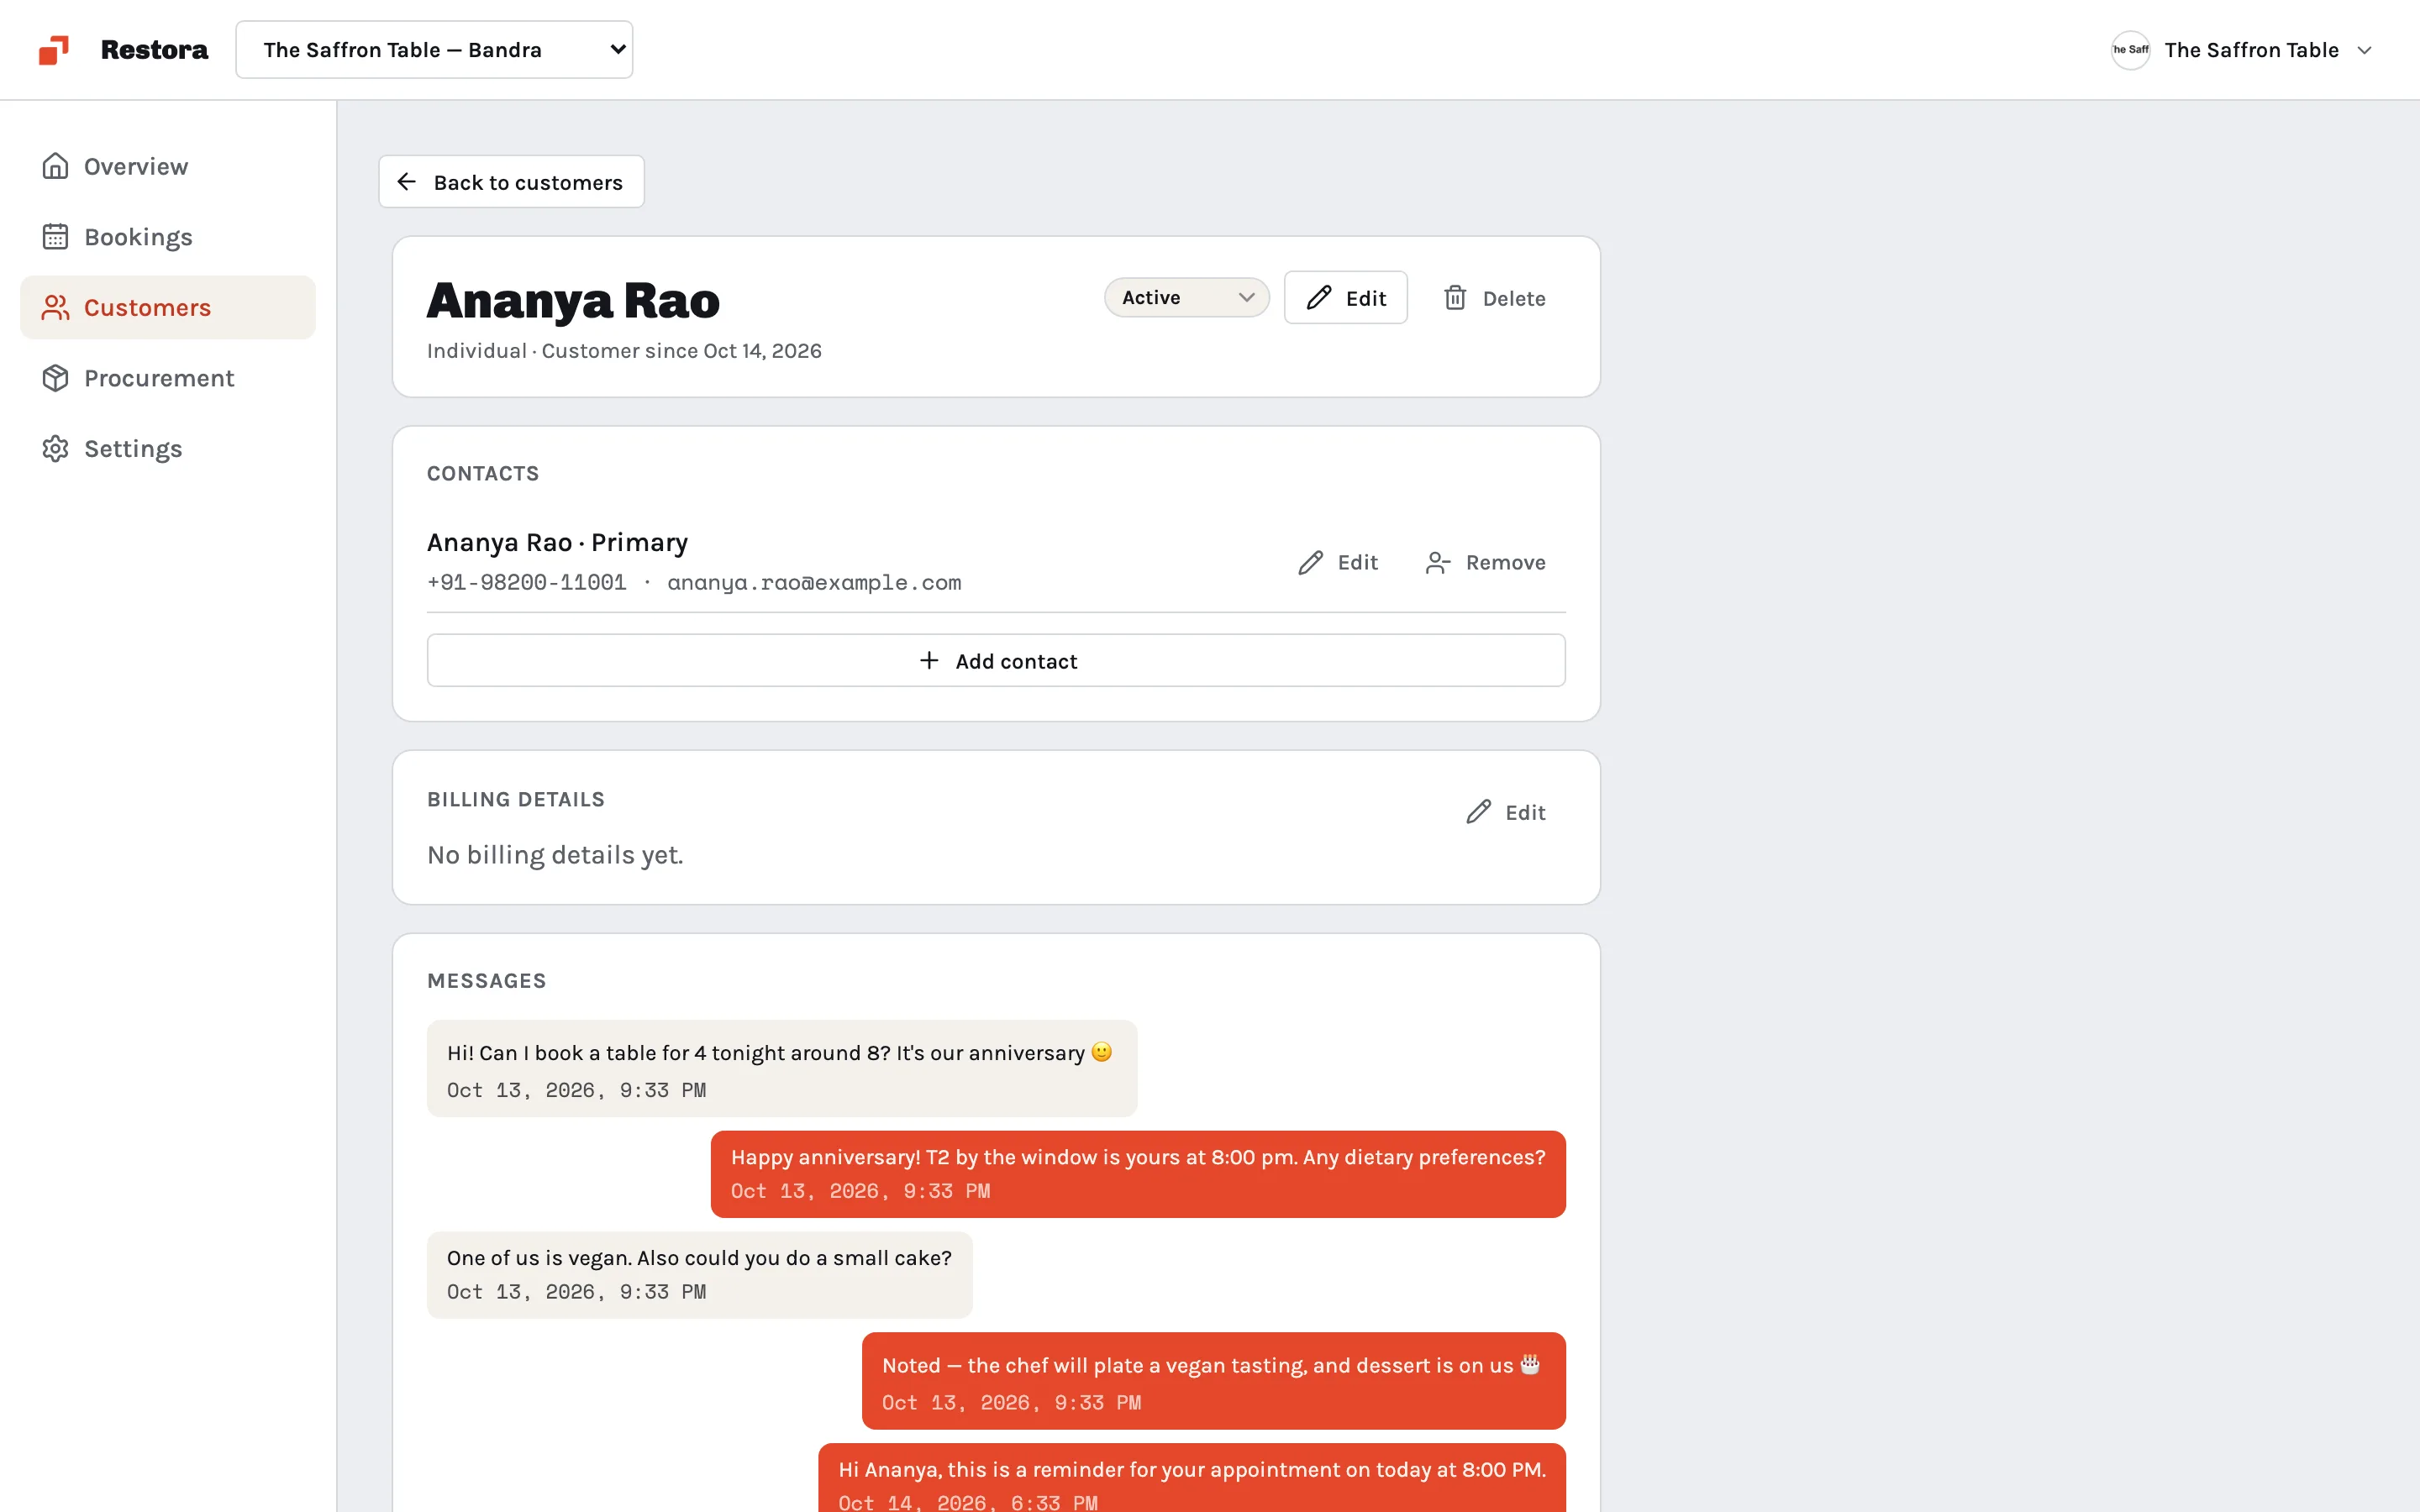This screenshot has width=2420, height=1512.
Task: Open Customers in sidebar
Action: [x=168, y=307]
